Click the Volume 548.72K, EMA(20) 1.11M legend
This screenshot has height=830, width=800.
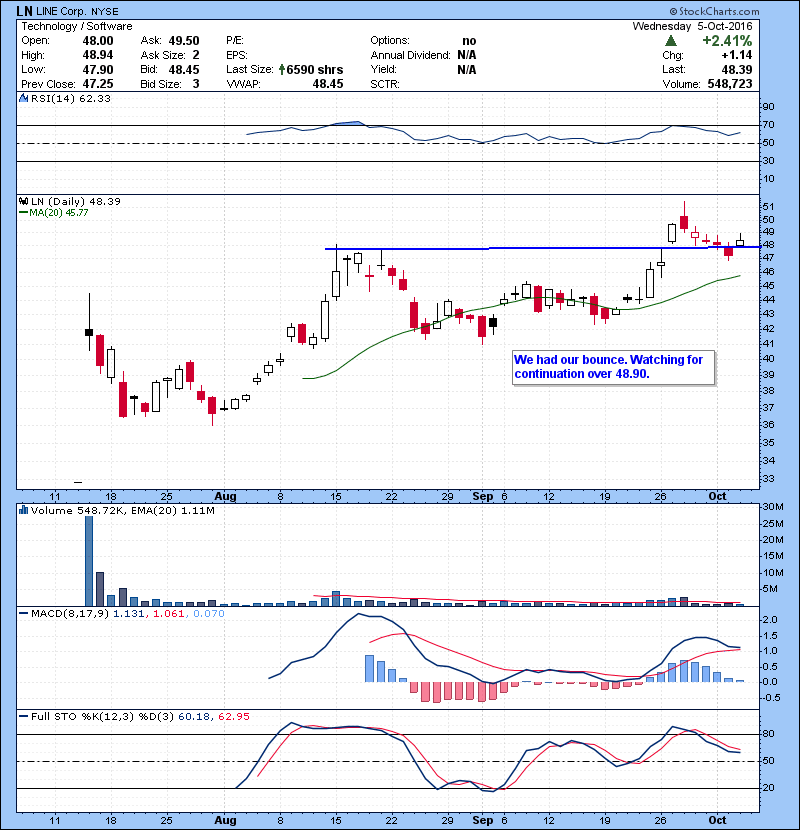click(122, 510)
